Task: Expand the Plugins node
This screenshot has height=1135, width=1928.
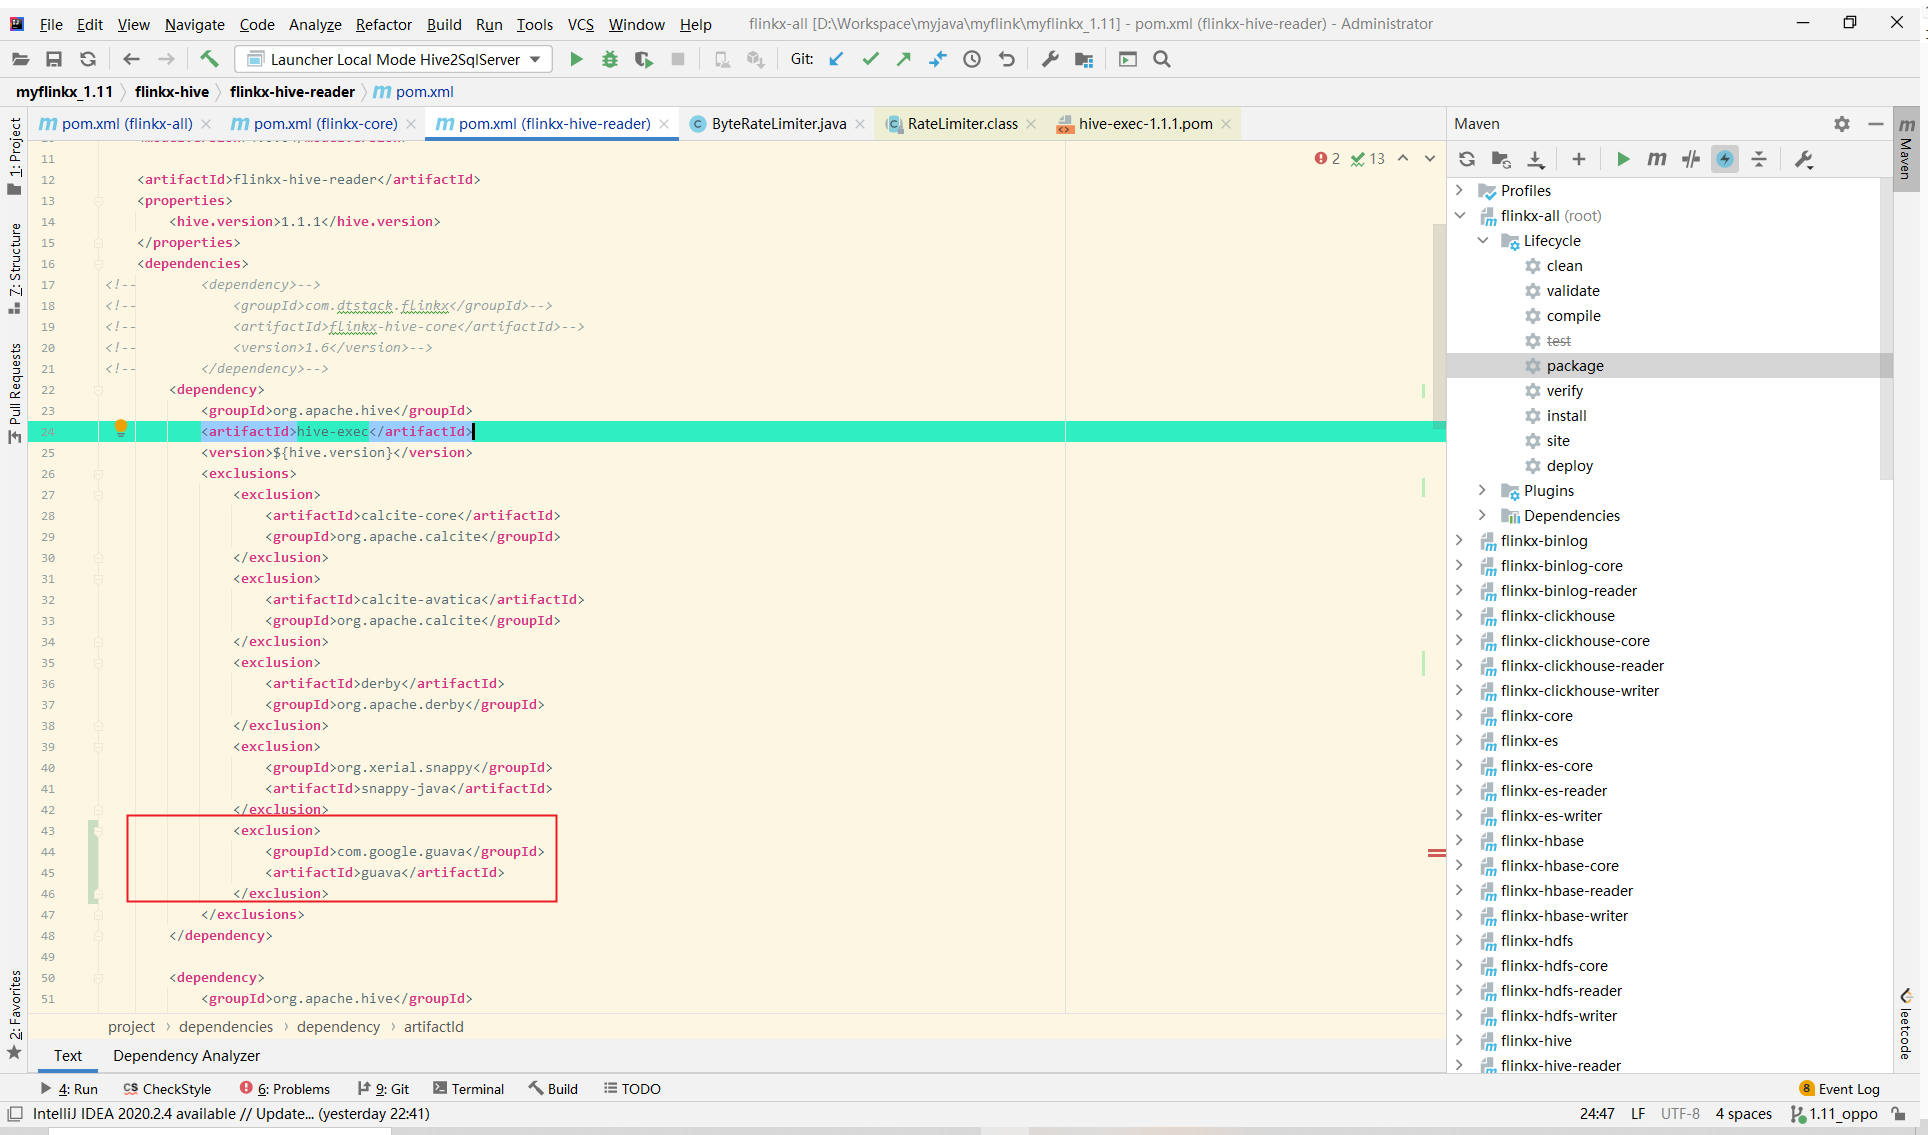Action: pyautogui.click(x=1483, y=490)
